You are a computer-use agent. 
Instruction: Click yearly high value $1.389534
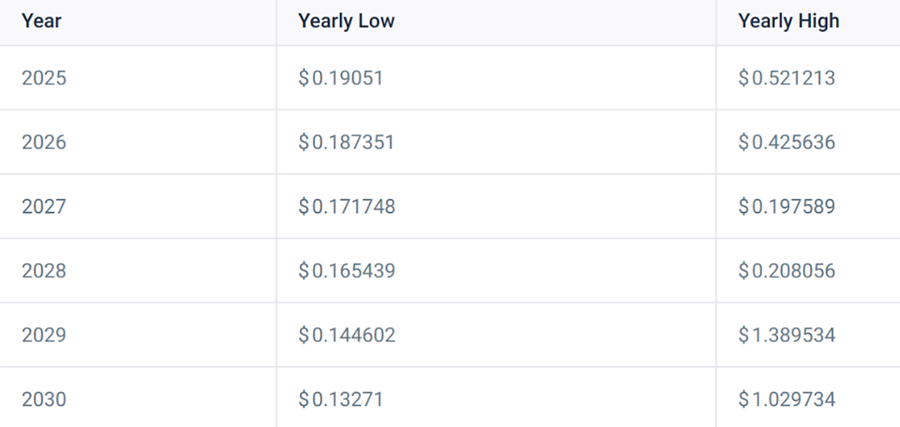(786, 335)
